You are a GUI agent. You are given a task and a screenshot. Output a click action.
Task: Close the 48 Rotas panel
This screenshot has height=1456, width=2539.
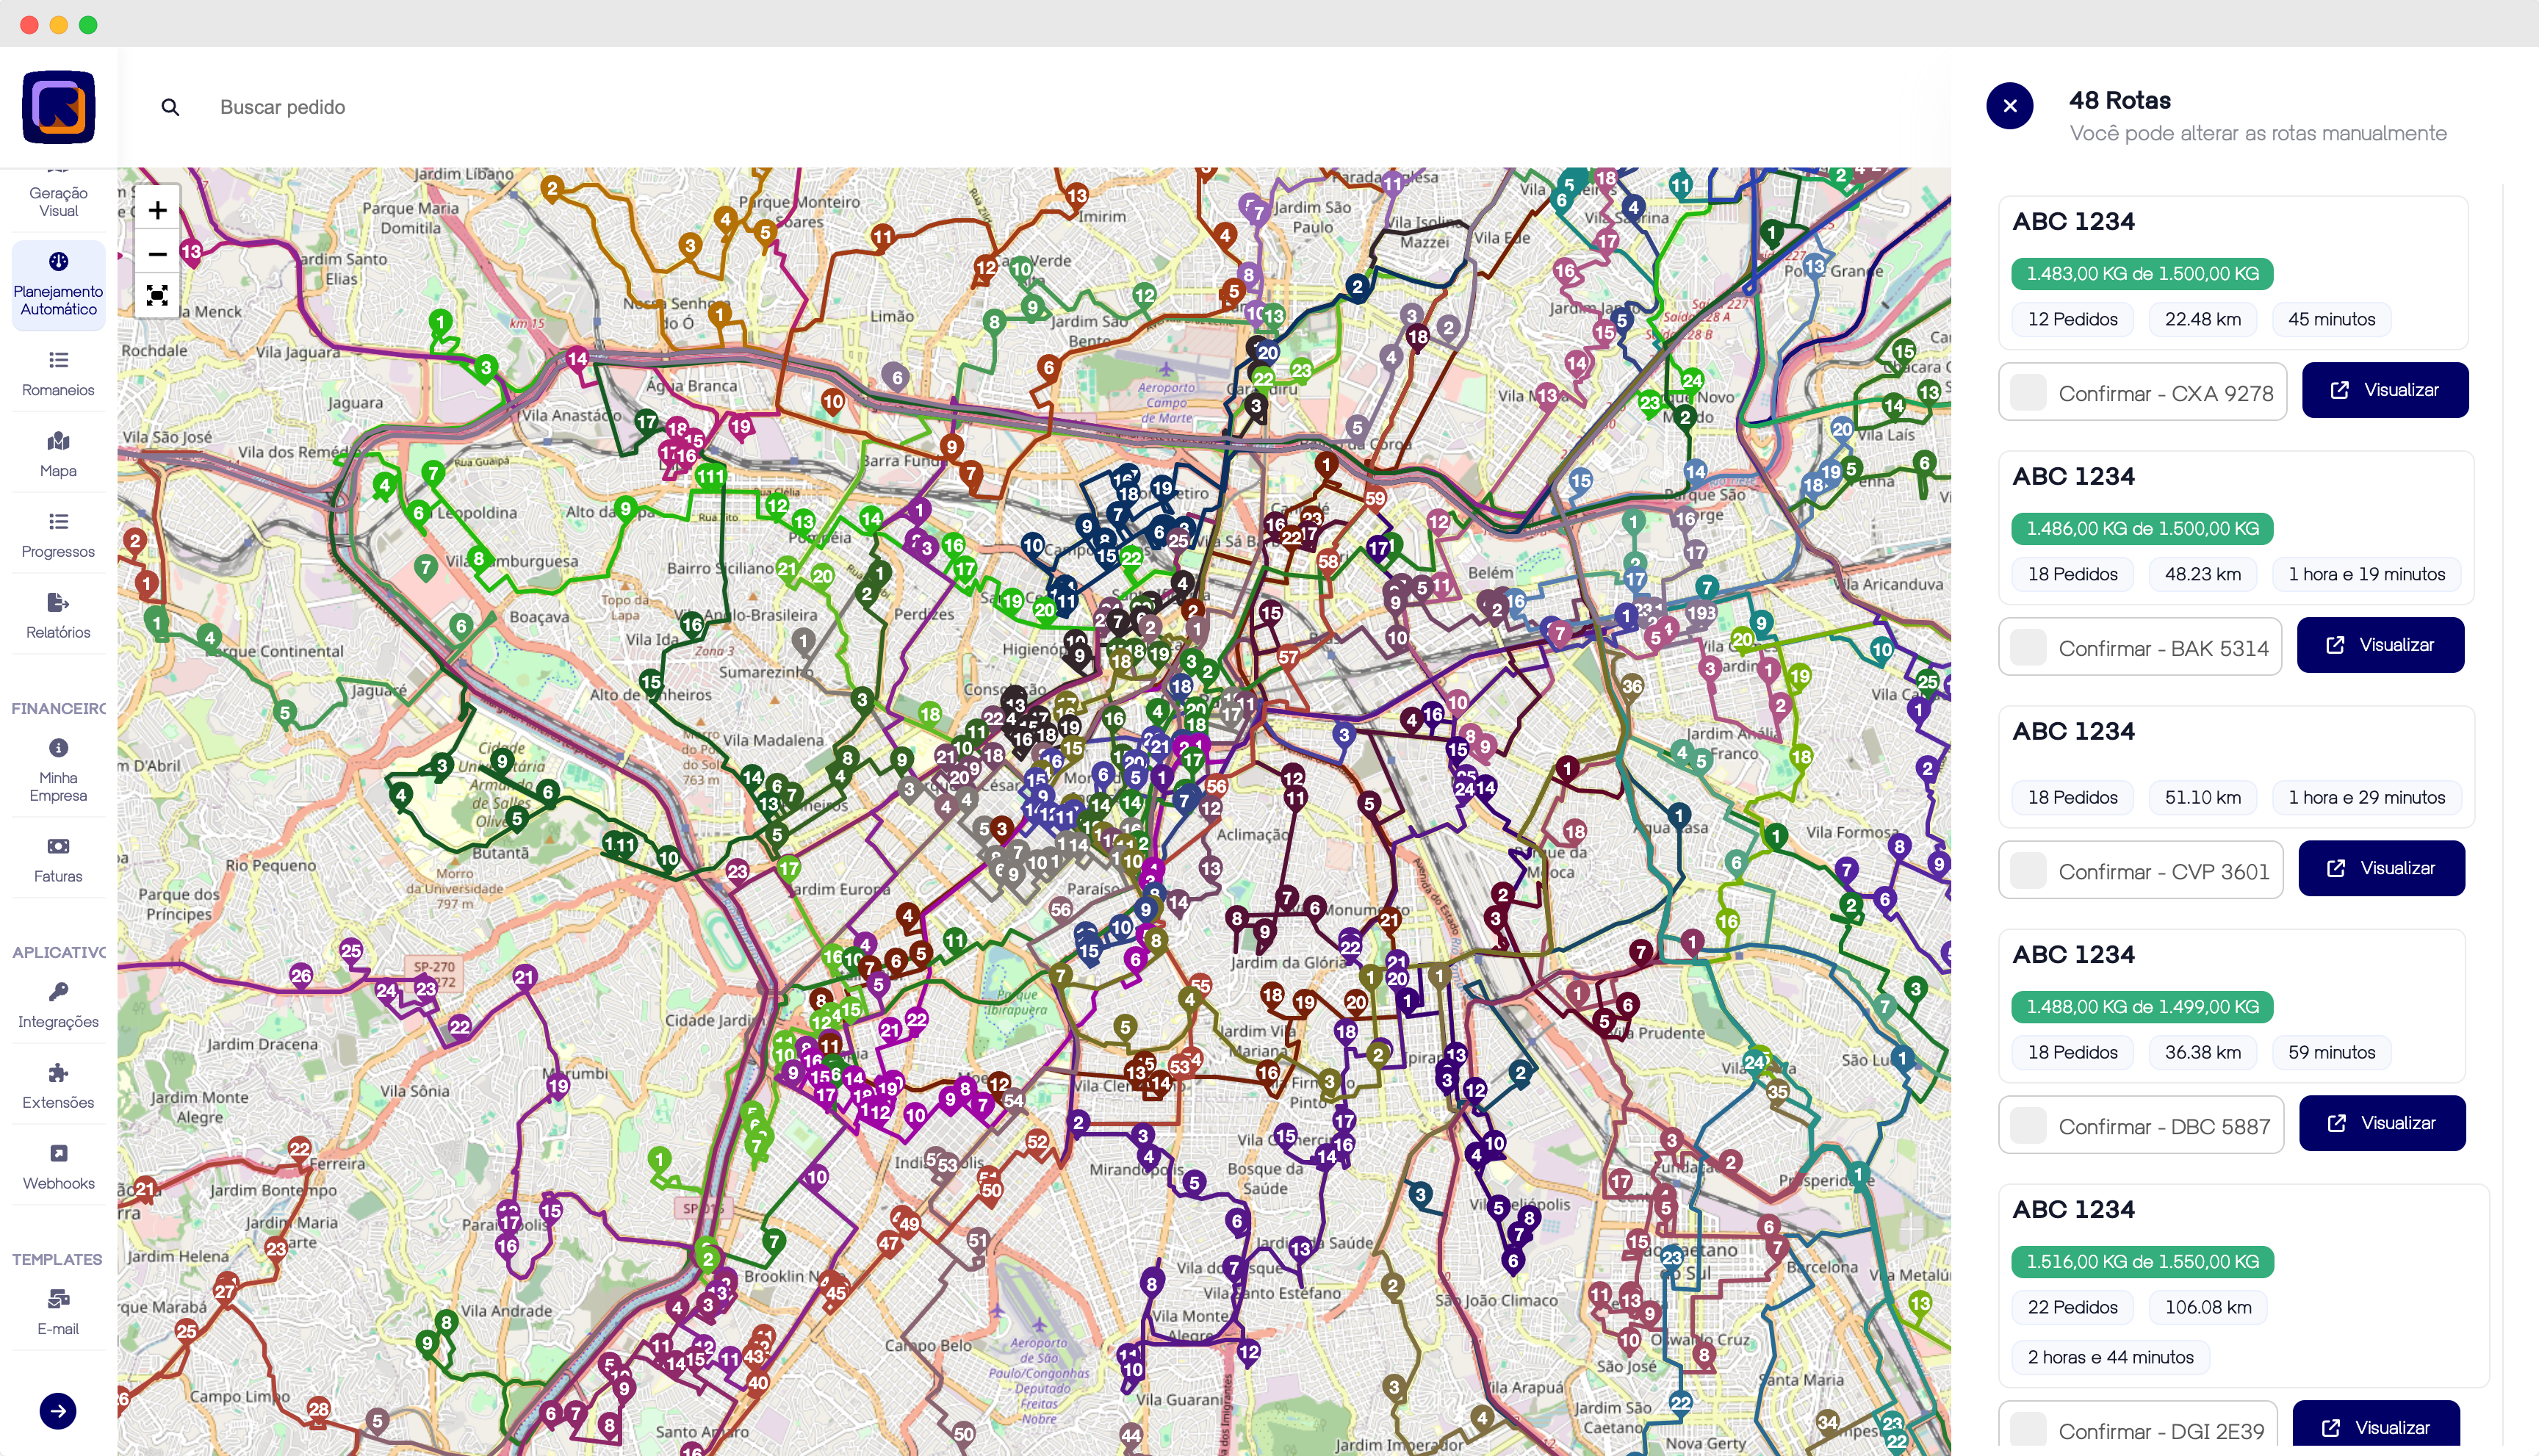[x=2010, y=106]
